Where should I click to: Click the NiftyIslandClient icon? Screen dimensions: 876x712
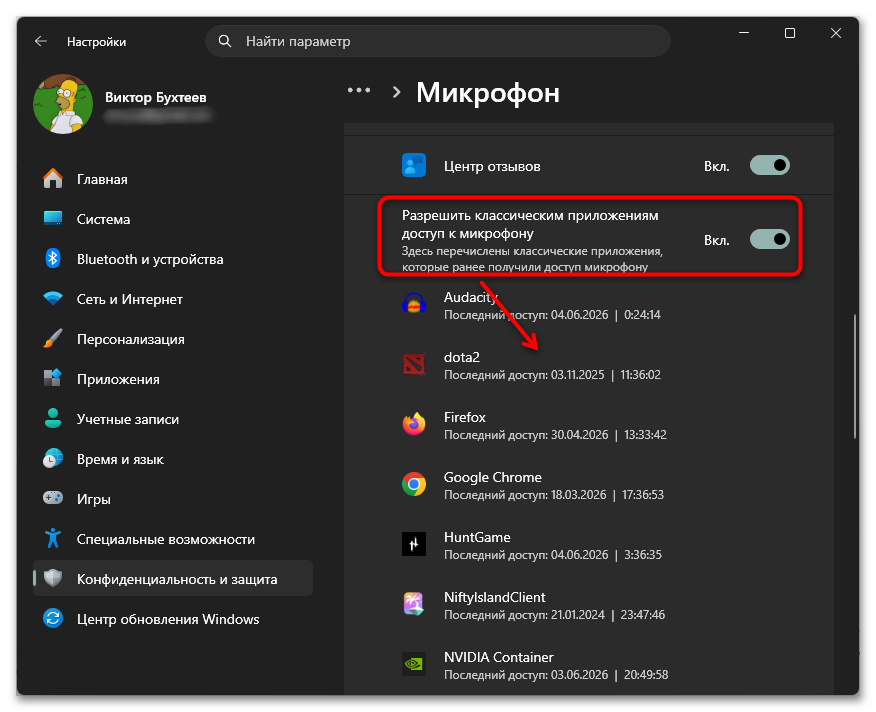tap(414, 604)
